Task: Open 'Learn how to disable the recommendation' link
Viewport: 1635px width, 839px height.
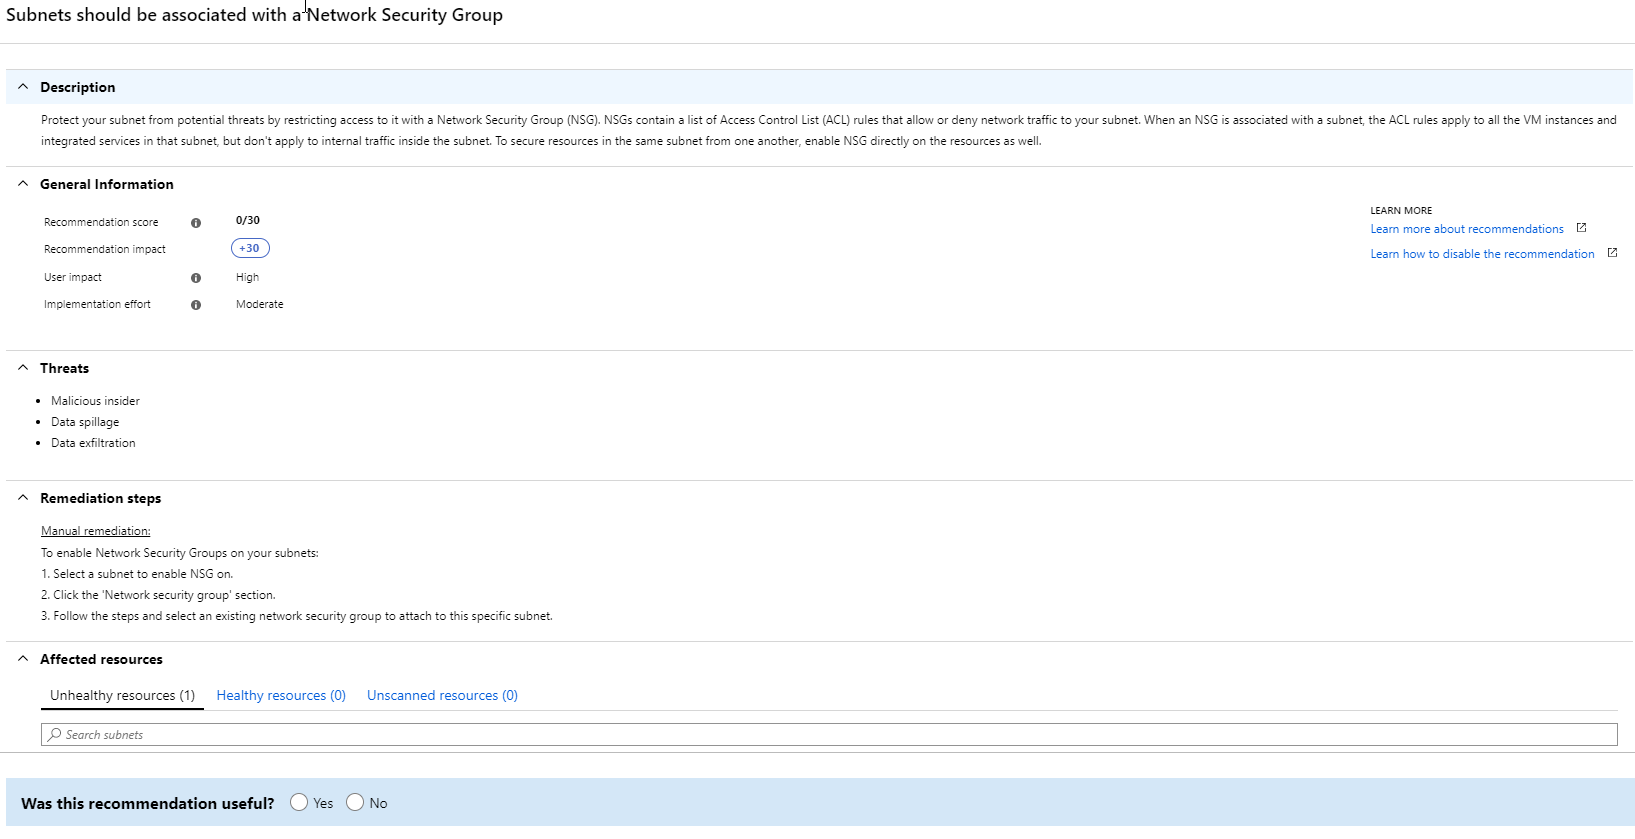Action: point(1482,254)
